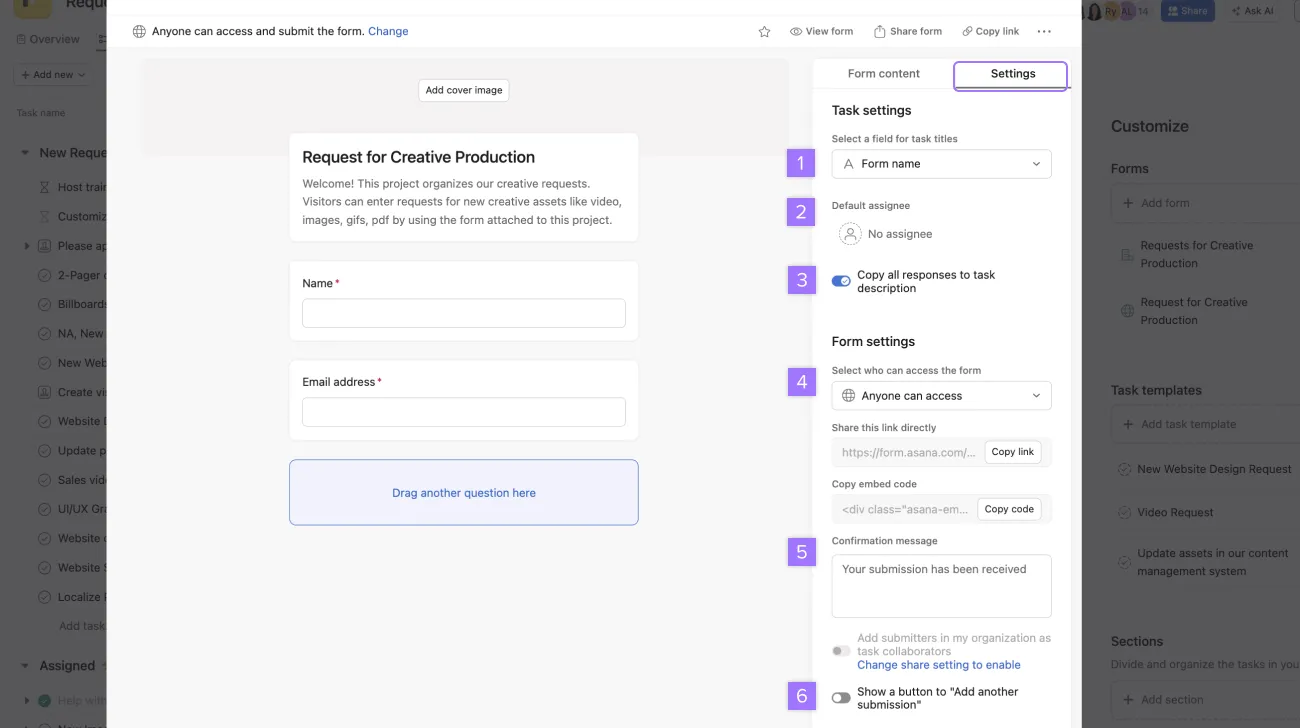Click Add task template in Customize panel
This screenshot has width=1300, height=728.
(1205, 424)
